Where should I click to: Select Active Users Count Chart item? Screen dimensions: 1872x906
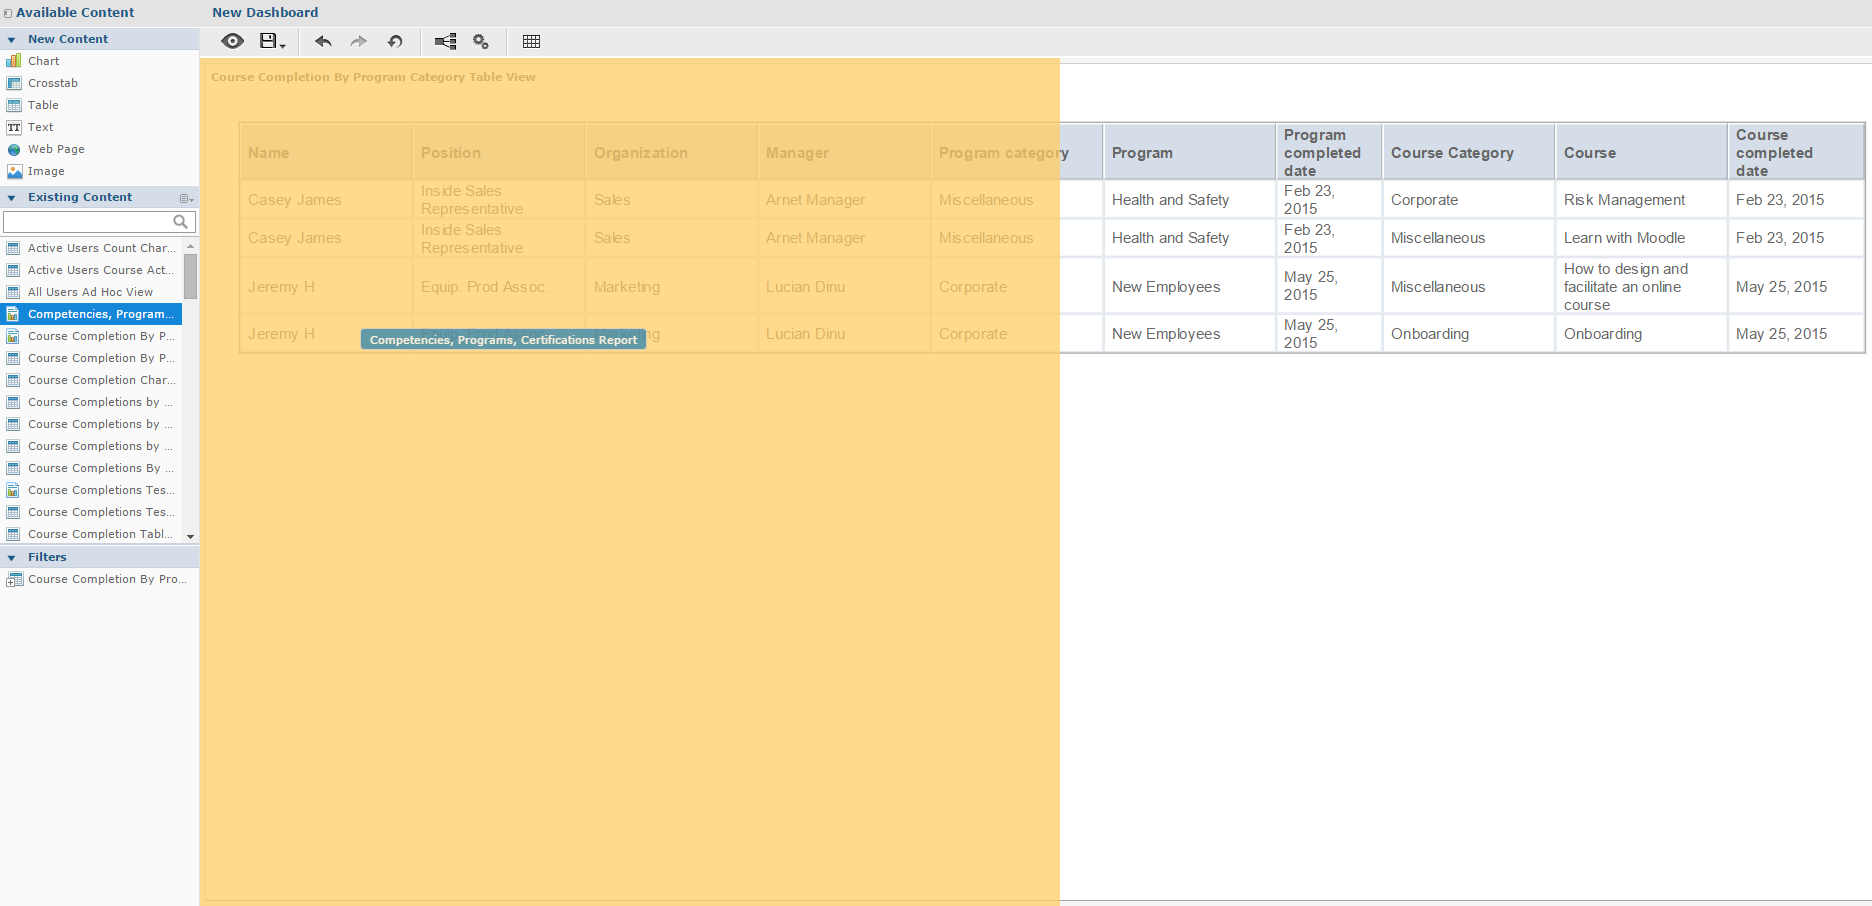100,248
